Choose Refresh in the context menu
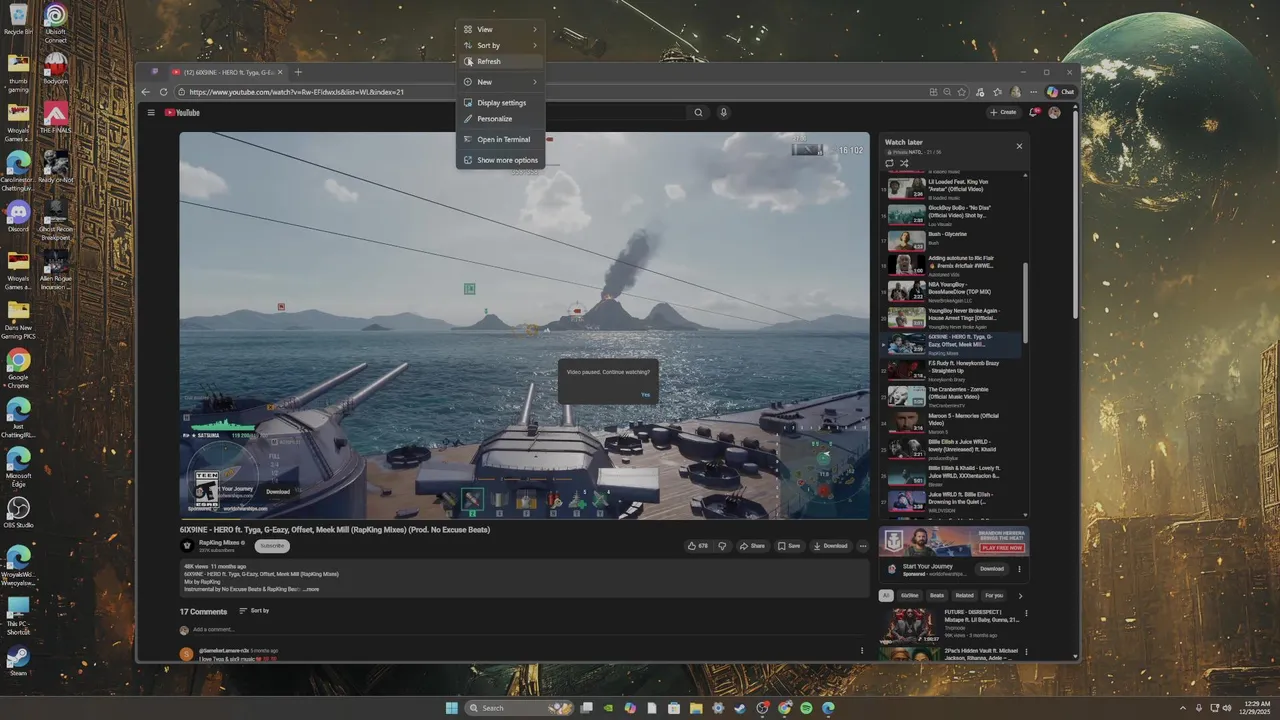 500,61
